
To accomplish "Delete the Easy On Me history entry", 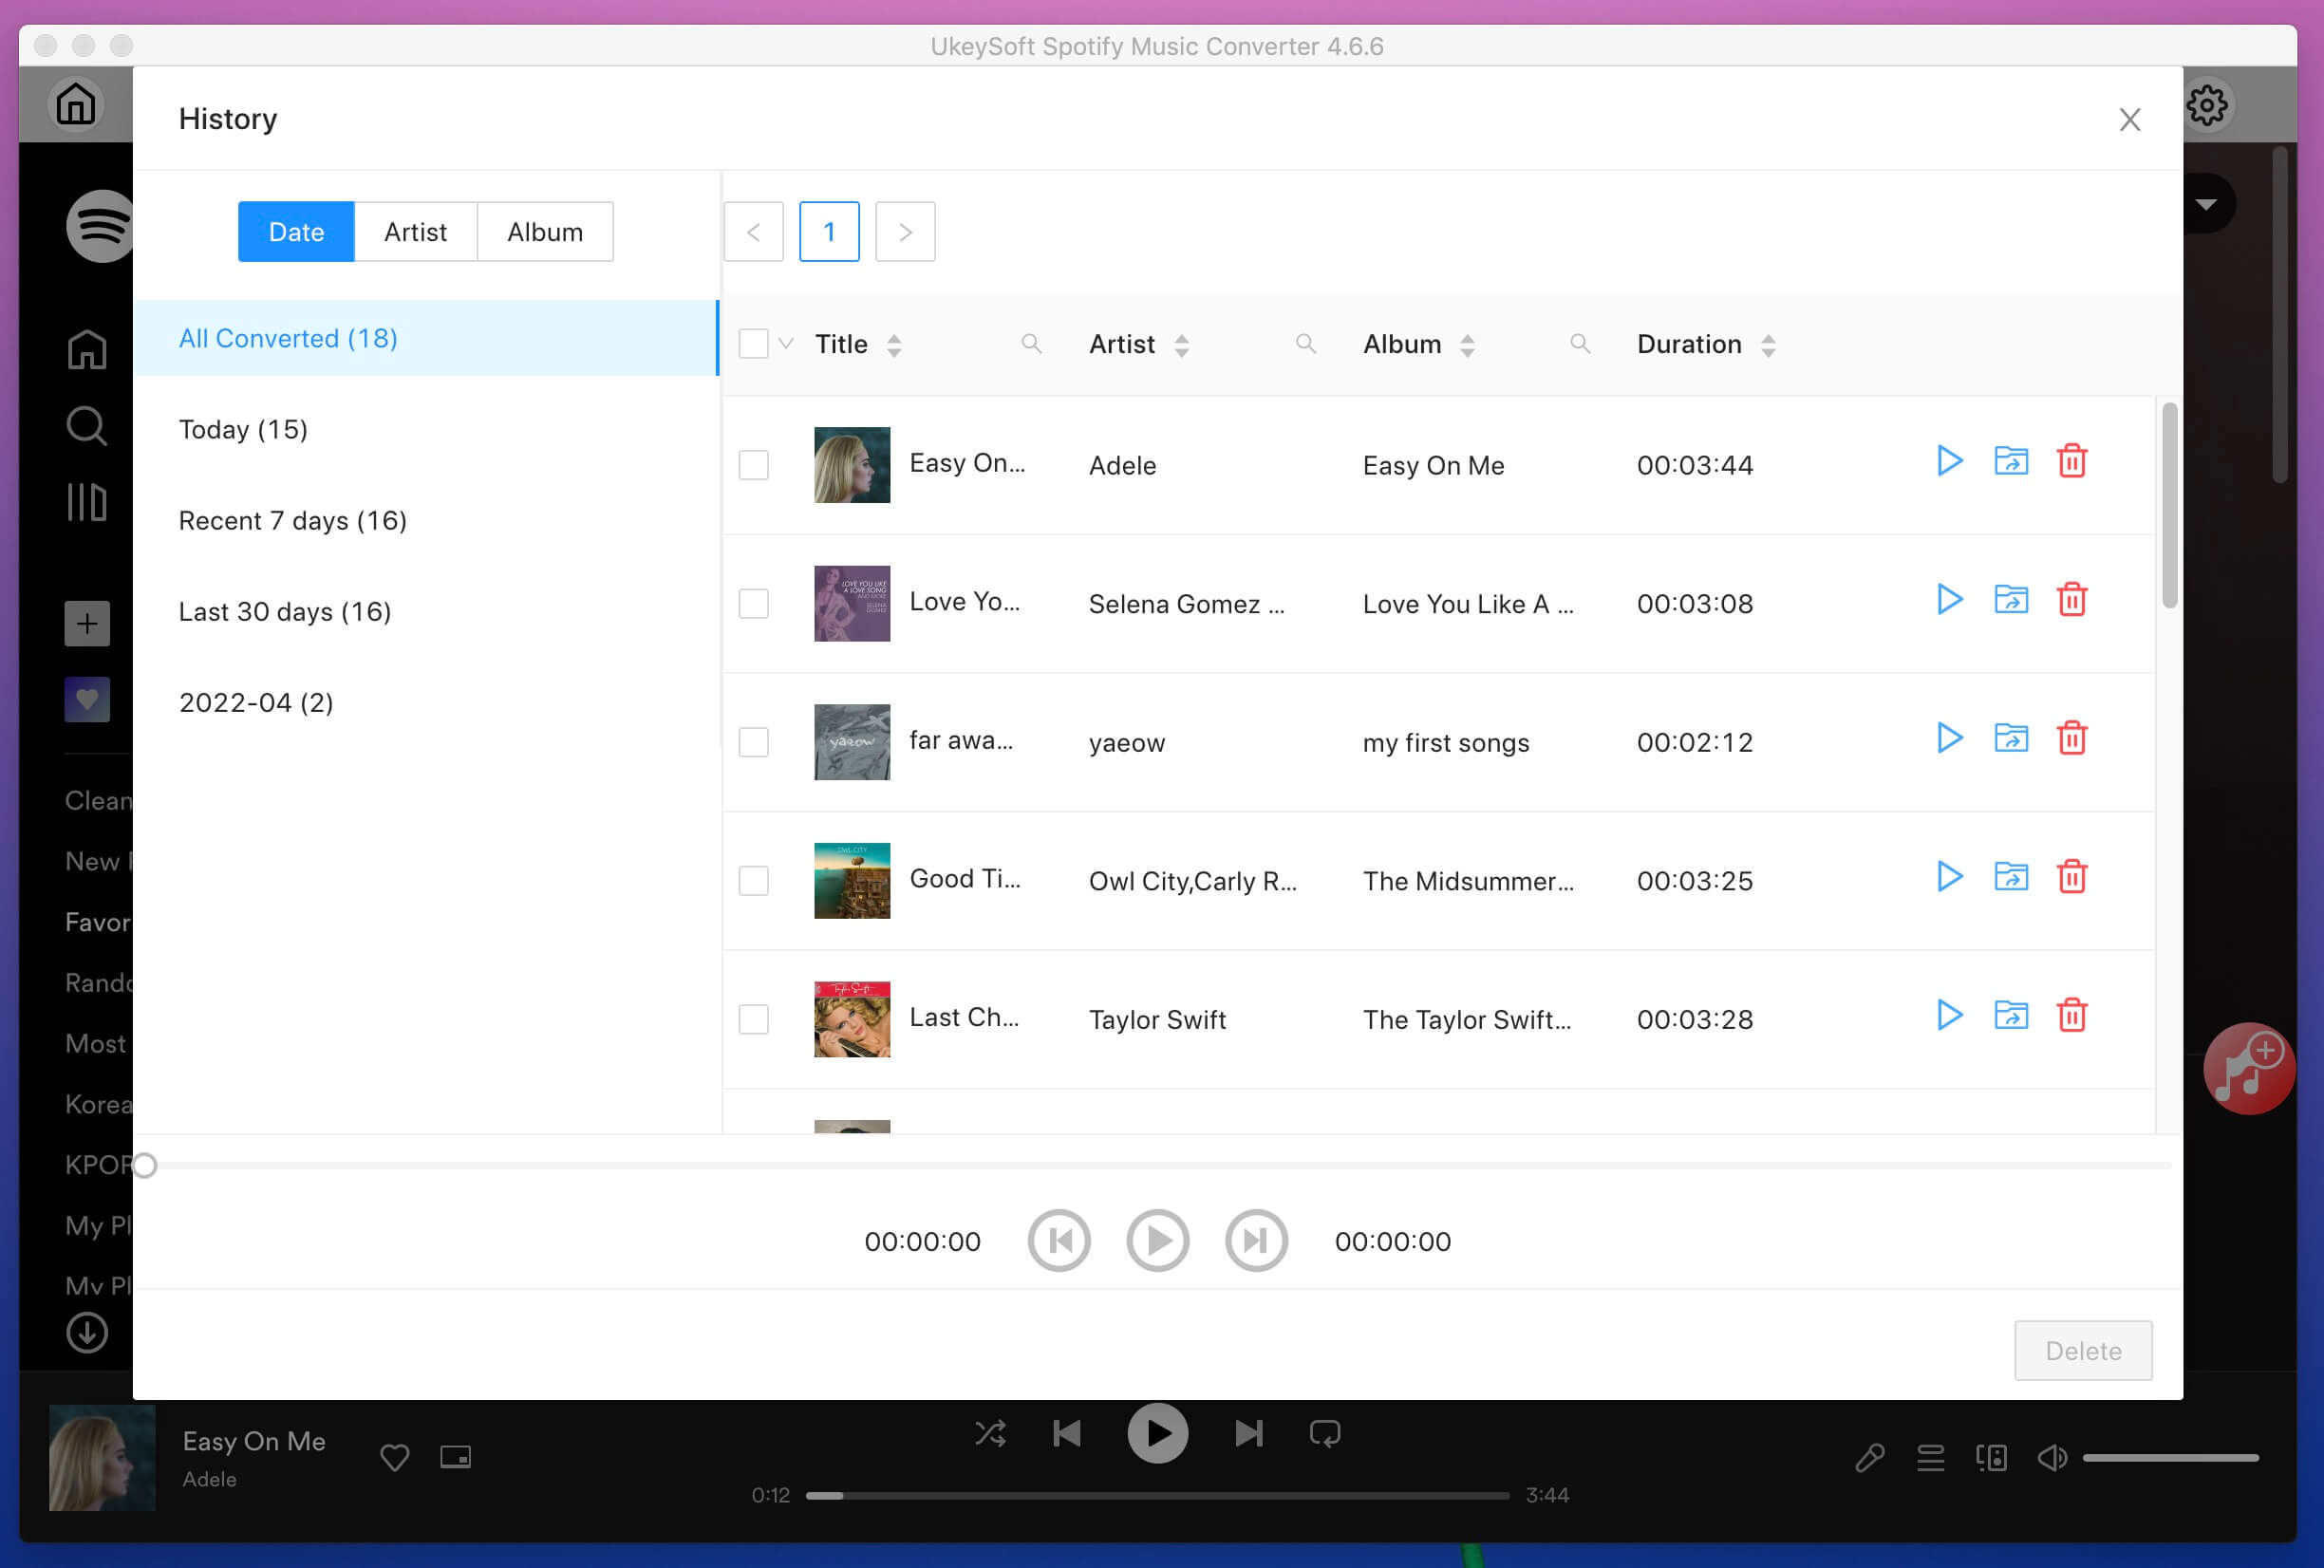I will 2072,461.
